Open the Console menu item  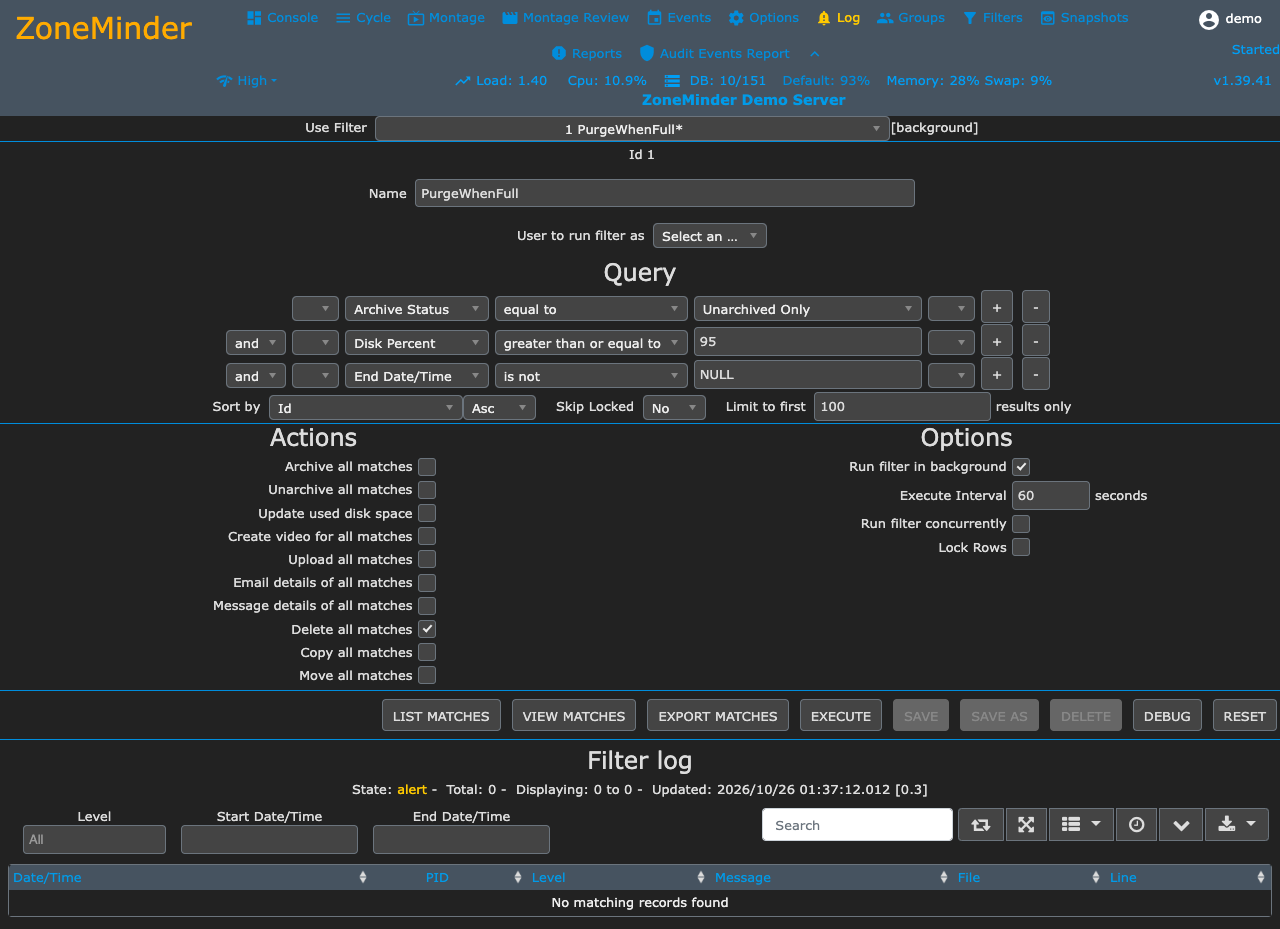pos(283,18)
